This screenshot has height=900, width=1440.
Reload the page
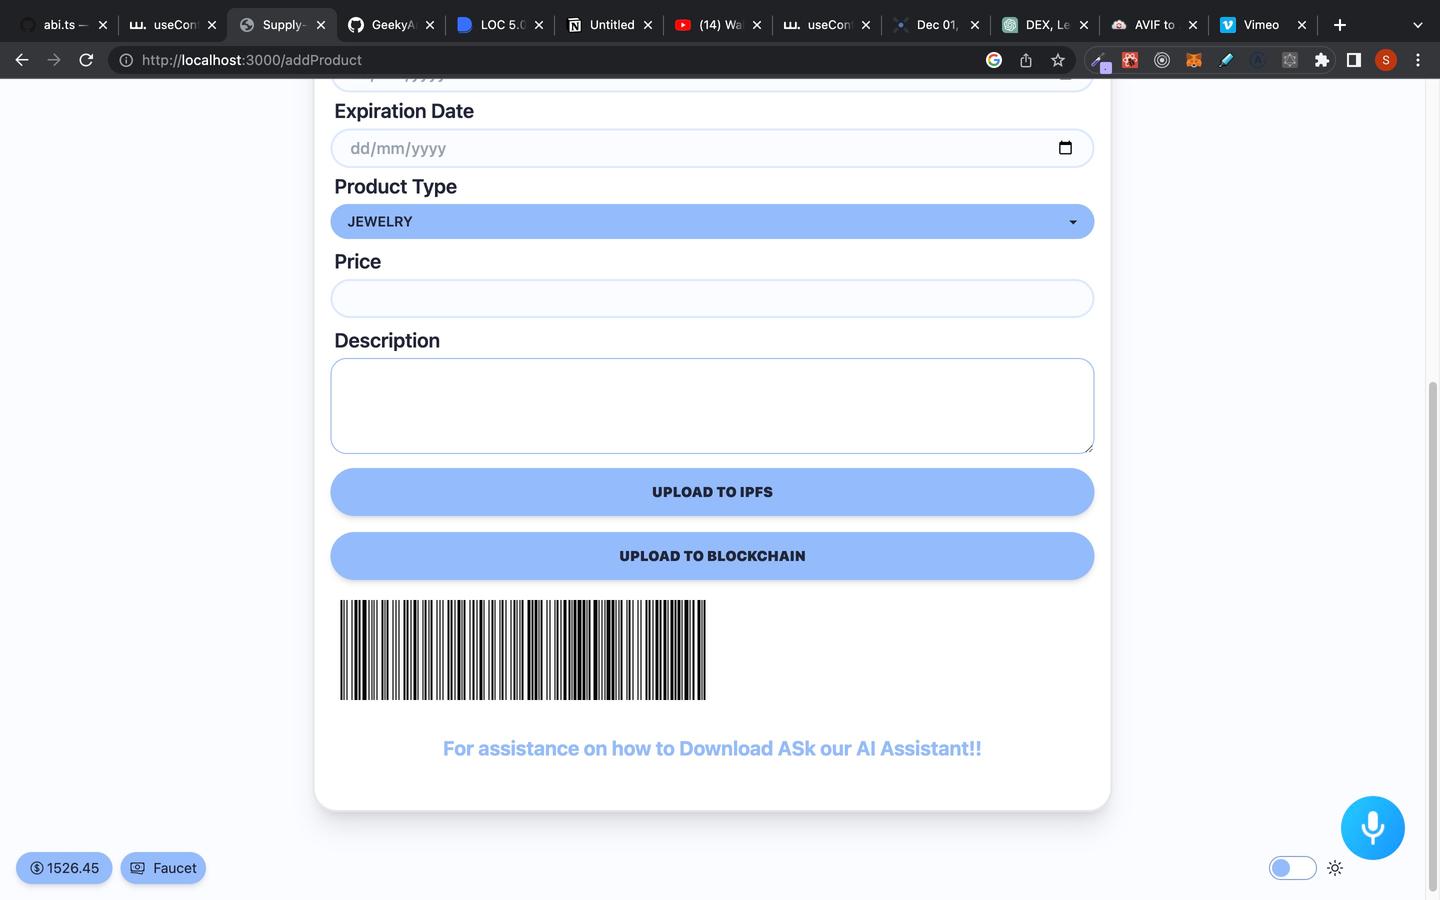point(86,60)
